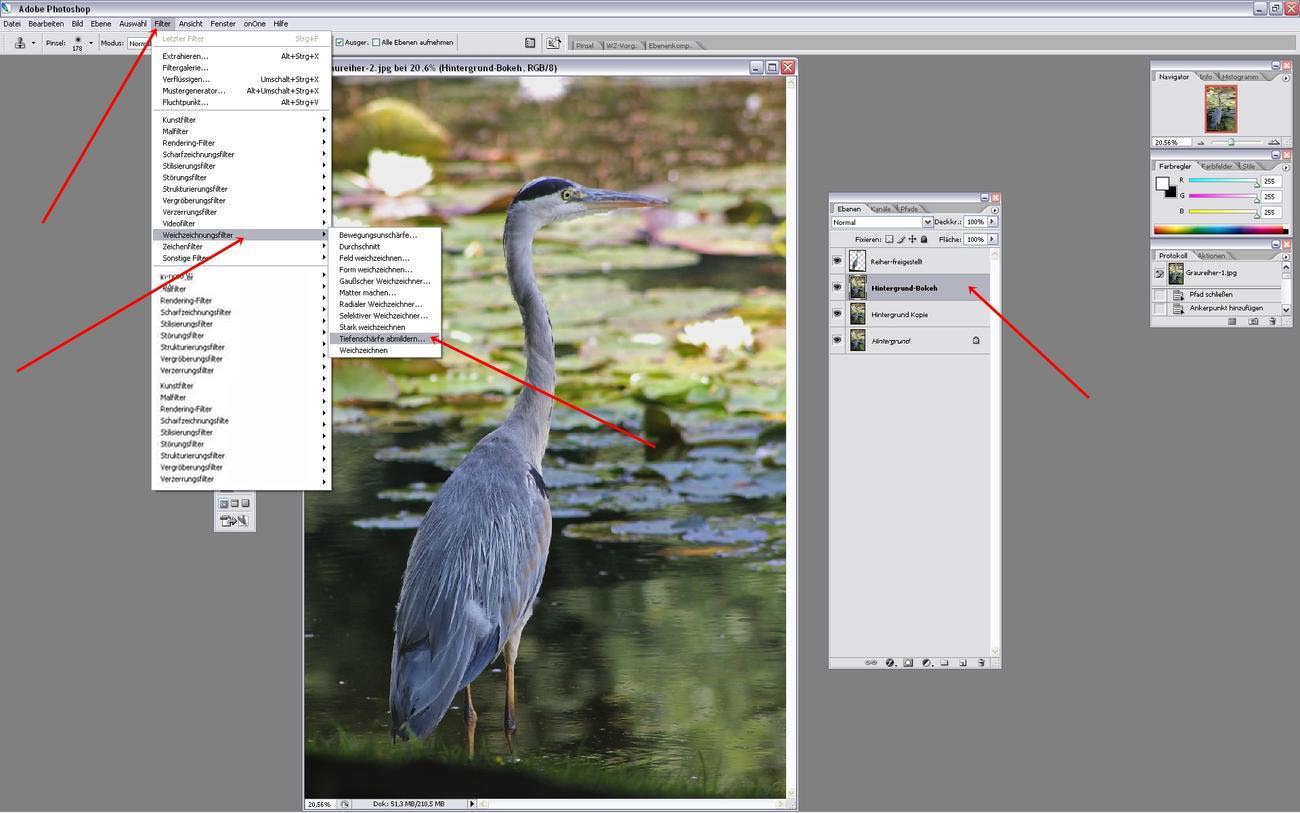This screenshot has width=1300, height=813.
Task: Click status bar info arrow next to Dok size
Action: click(472, 804)
